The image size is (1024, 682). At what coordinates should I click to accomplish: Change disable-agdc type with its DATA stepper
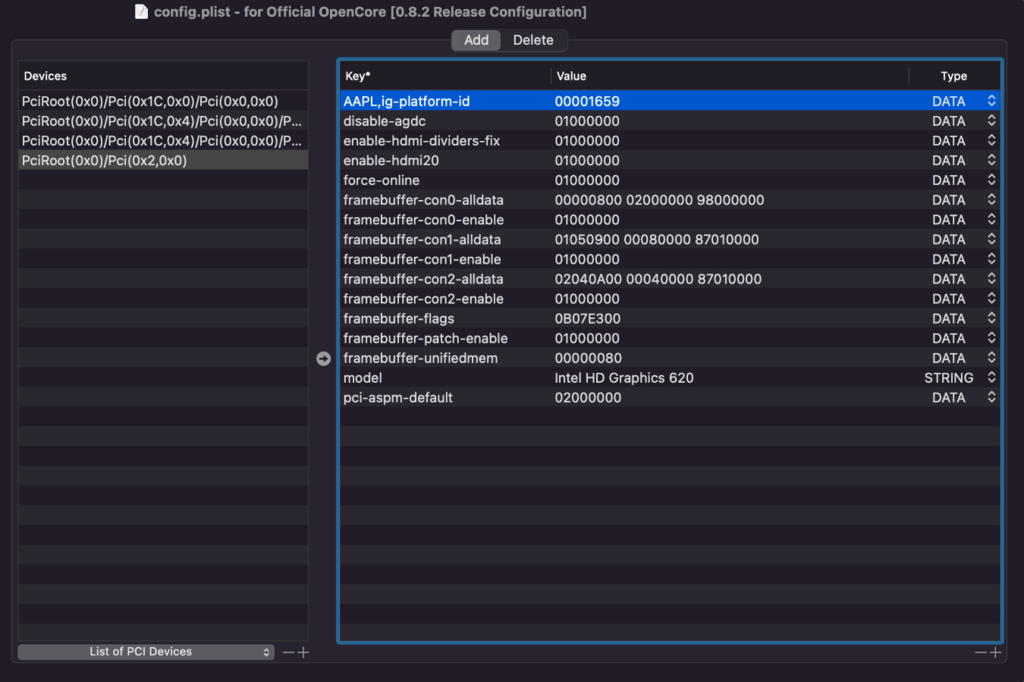pos(989,120)
